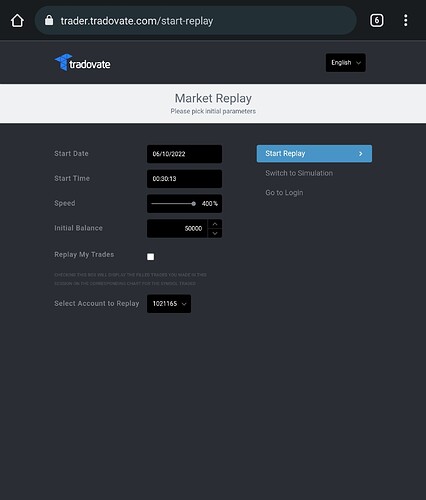Viewport: 426px width, 500px height.
Task: Click the Tradovate logo
Action: [82, 63]
